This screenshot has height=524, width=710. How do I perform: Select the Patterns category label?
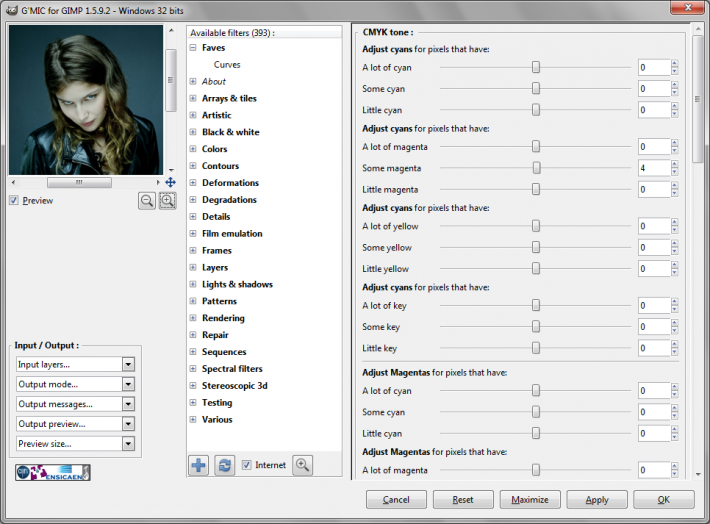(219, 301)
